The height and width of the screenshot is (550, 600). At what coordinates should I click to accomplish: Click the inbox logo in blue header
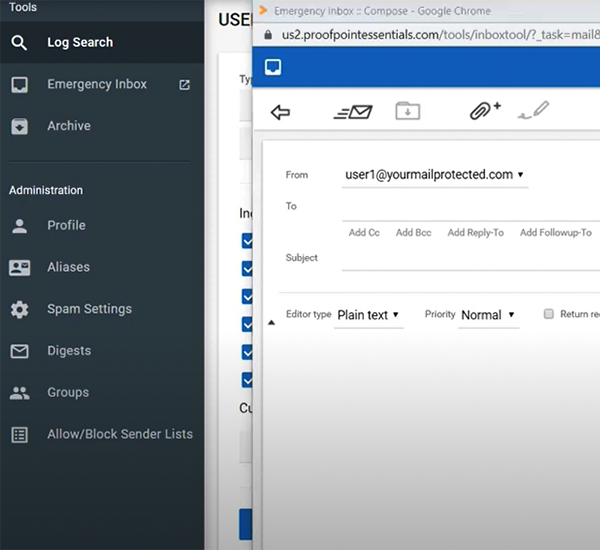(273, 67)
